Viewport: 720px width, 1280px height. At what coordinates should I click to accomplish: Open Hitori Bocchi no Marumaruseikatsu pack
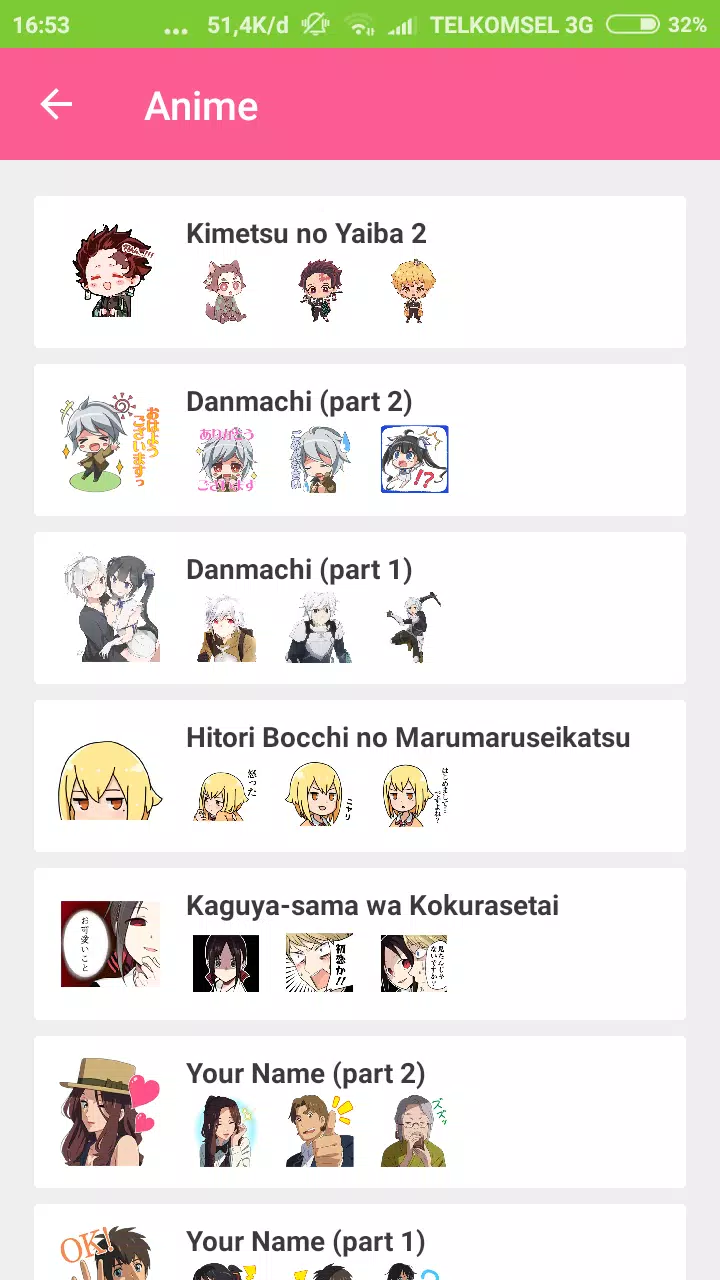pyautogui.click(x=360, y=776)
